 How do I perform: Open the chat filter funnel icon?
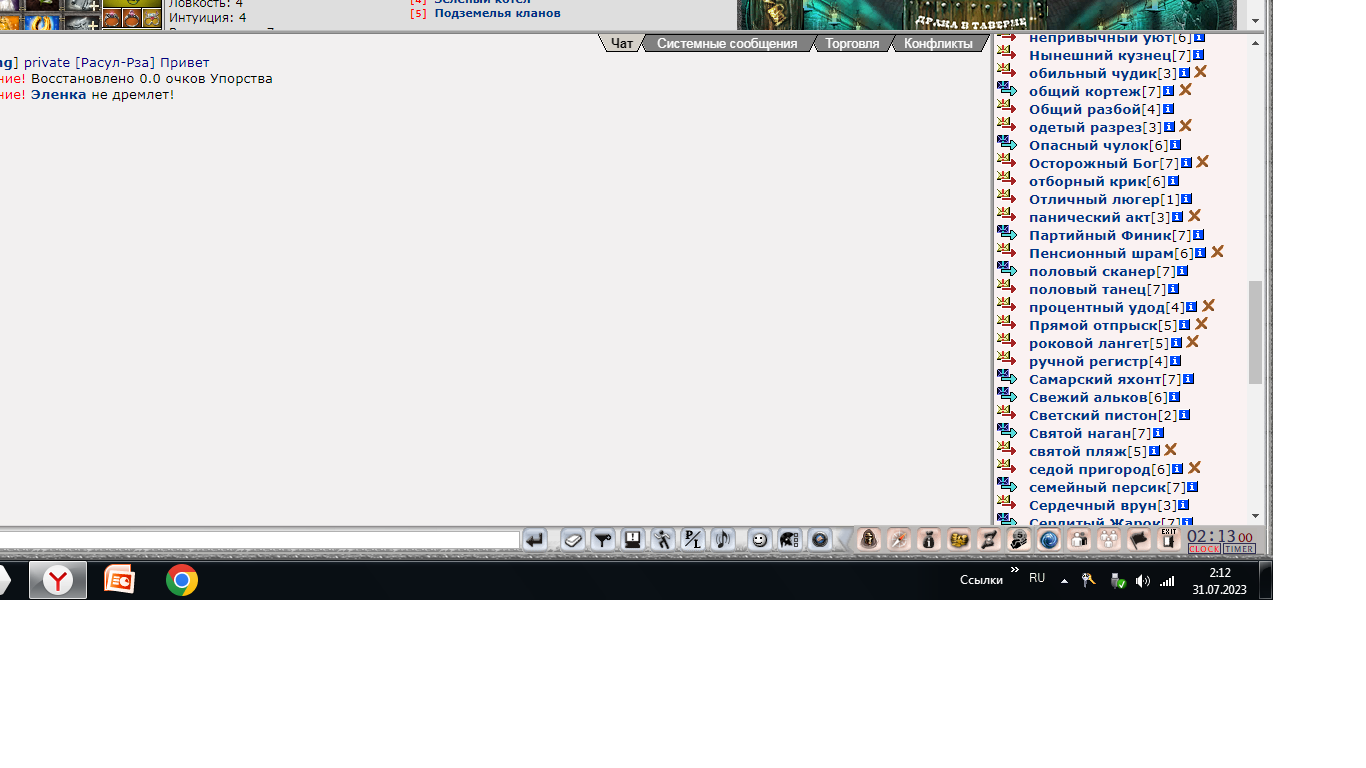click(x=603, y=540)
